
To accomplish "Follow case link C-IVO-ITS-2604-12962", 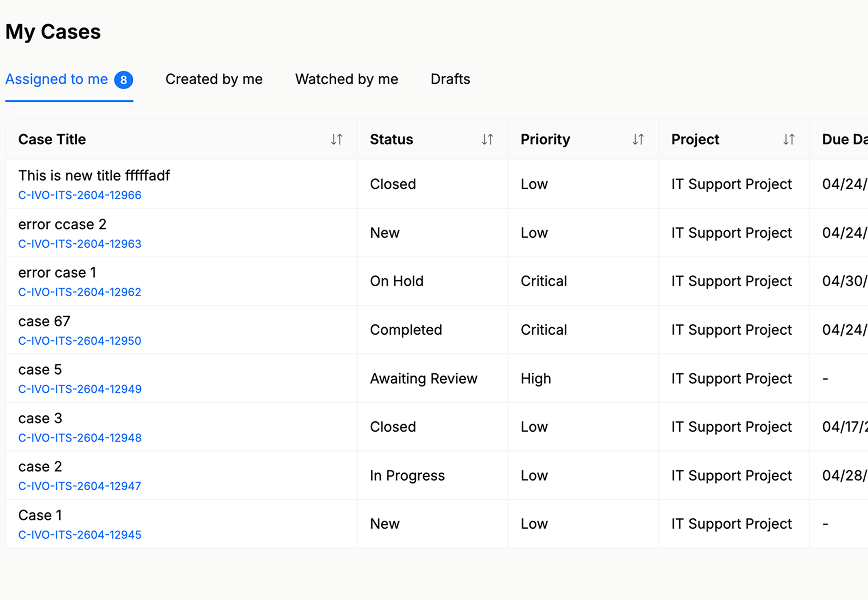I will (80, 292).
